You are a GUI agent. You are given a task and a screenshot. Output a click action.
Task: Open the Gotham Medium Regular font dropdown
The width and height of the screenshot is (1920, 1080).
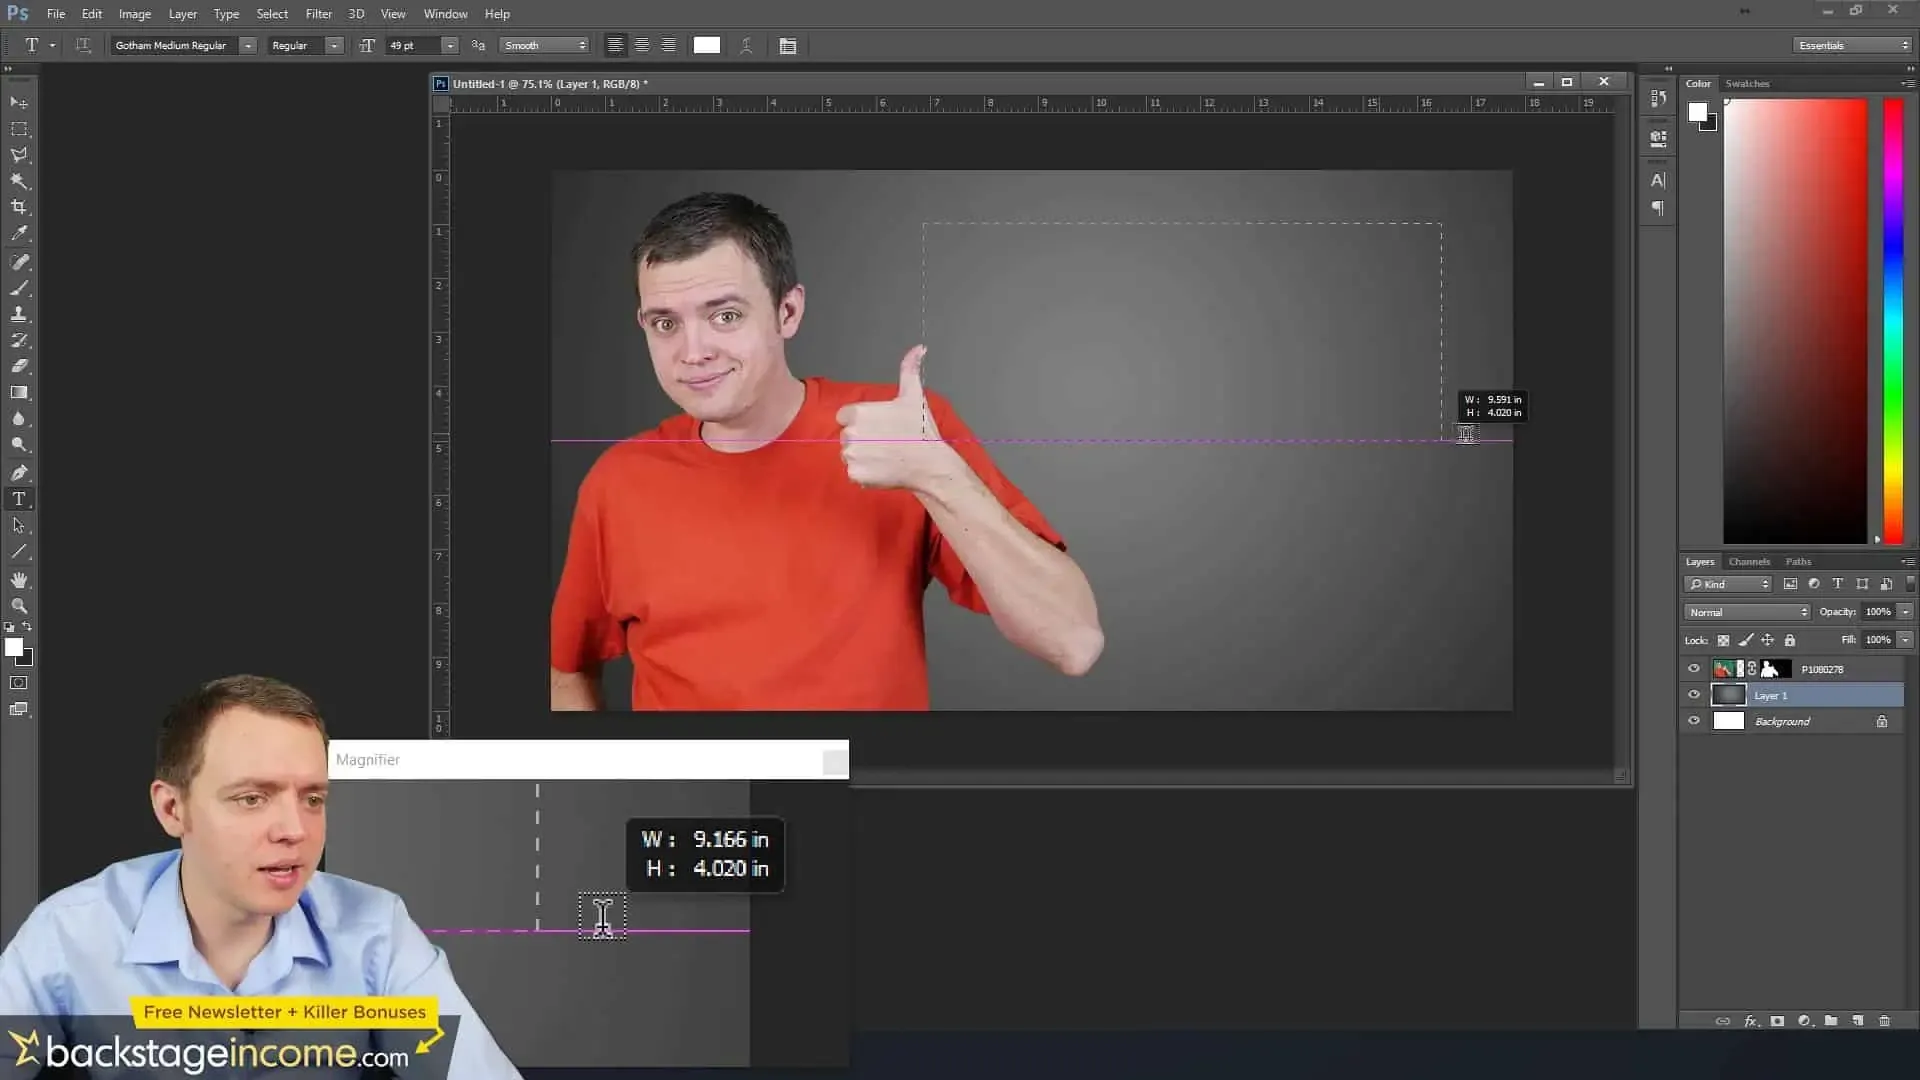[246, 45]
